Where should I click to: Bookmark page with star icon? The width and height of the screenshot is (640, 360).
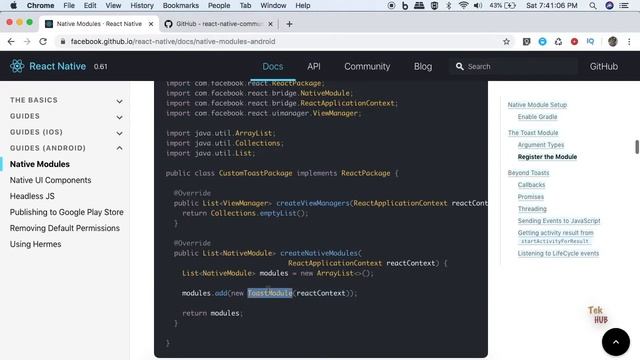(506, 42)
